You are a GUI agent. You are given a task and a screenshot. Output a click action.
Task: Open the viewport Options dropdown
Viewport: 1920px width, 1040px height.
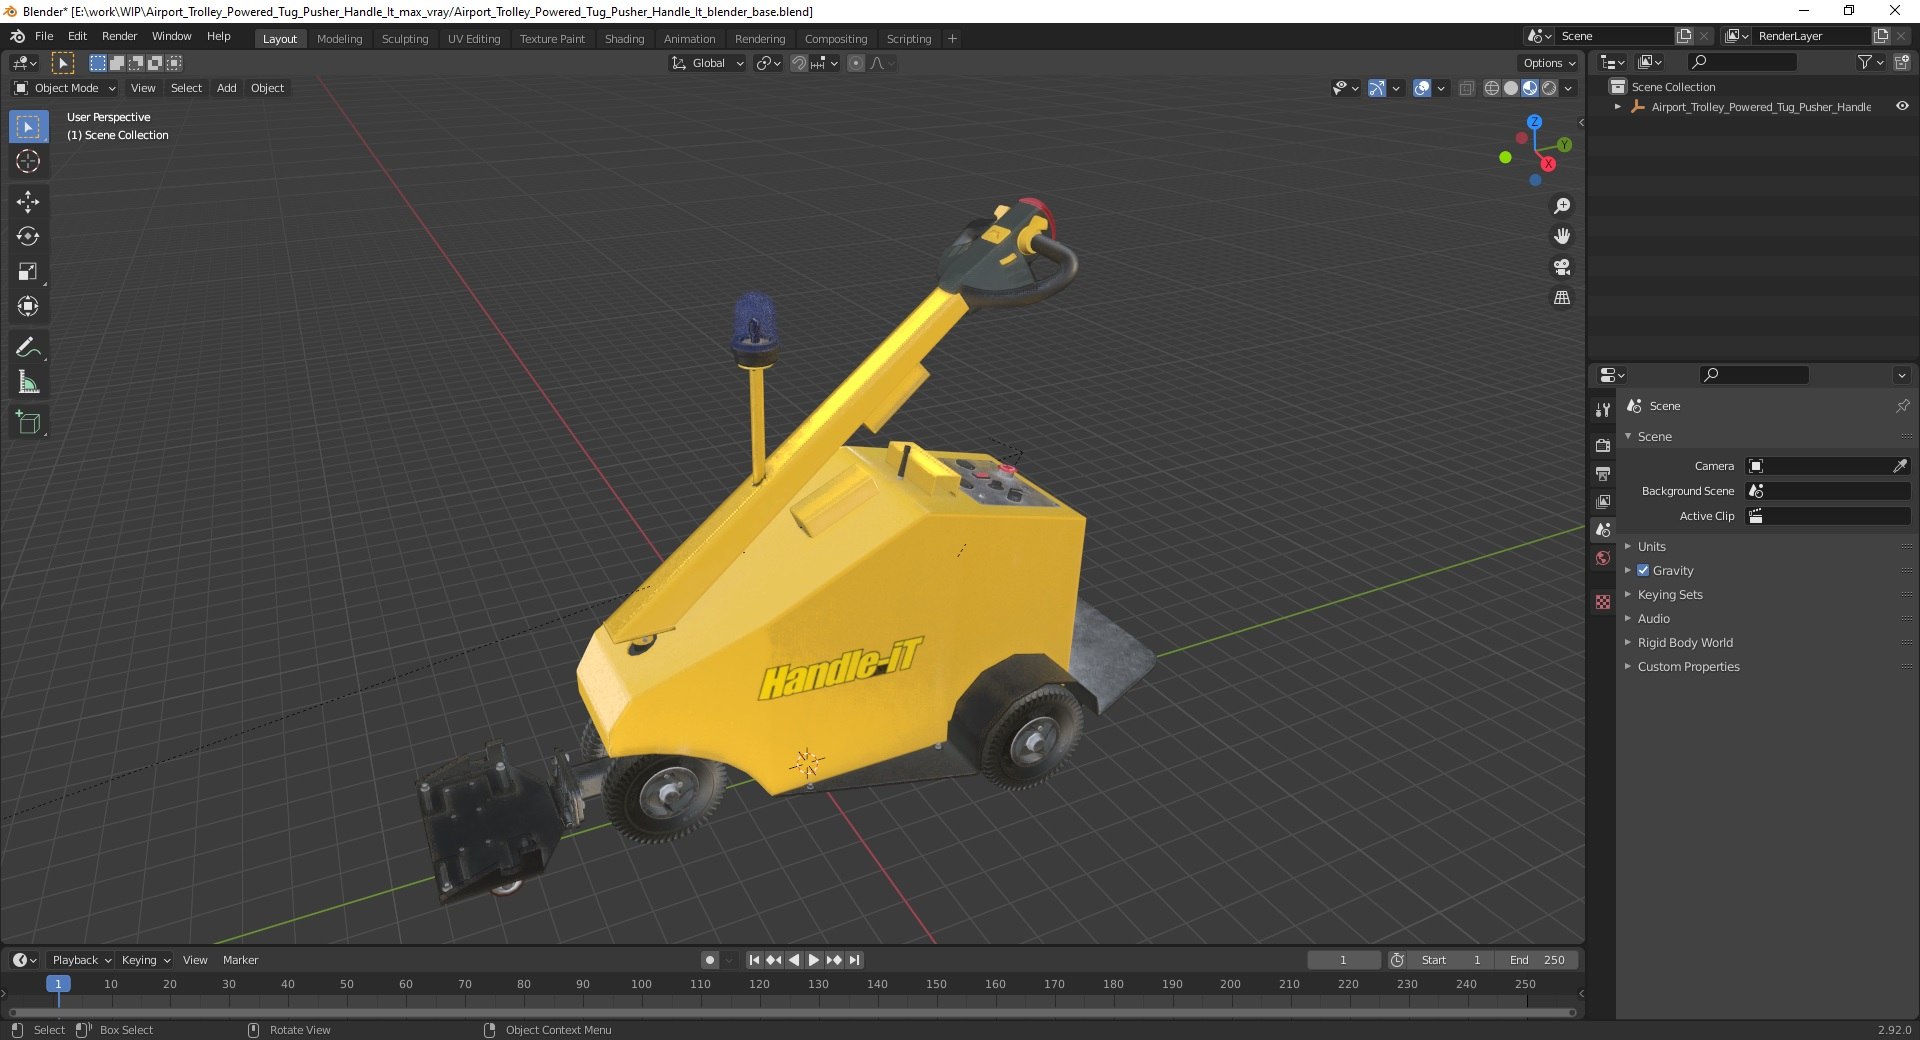(1548, 63)
